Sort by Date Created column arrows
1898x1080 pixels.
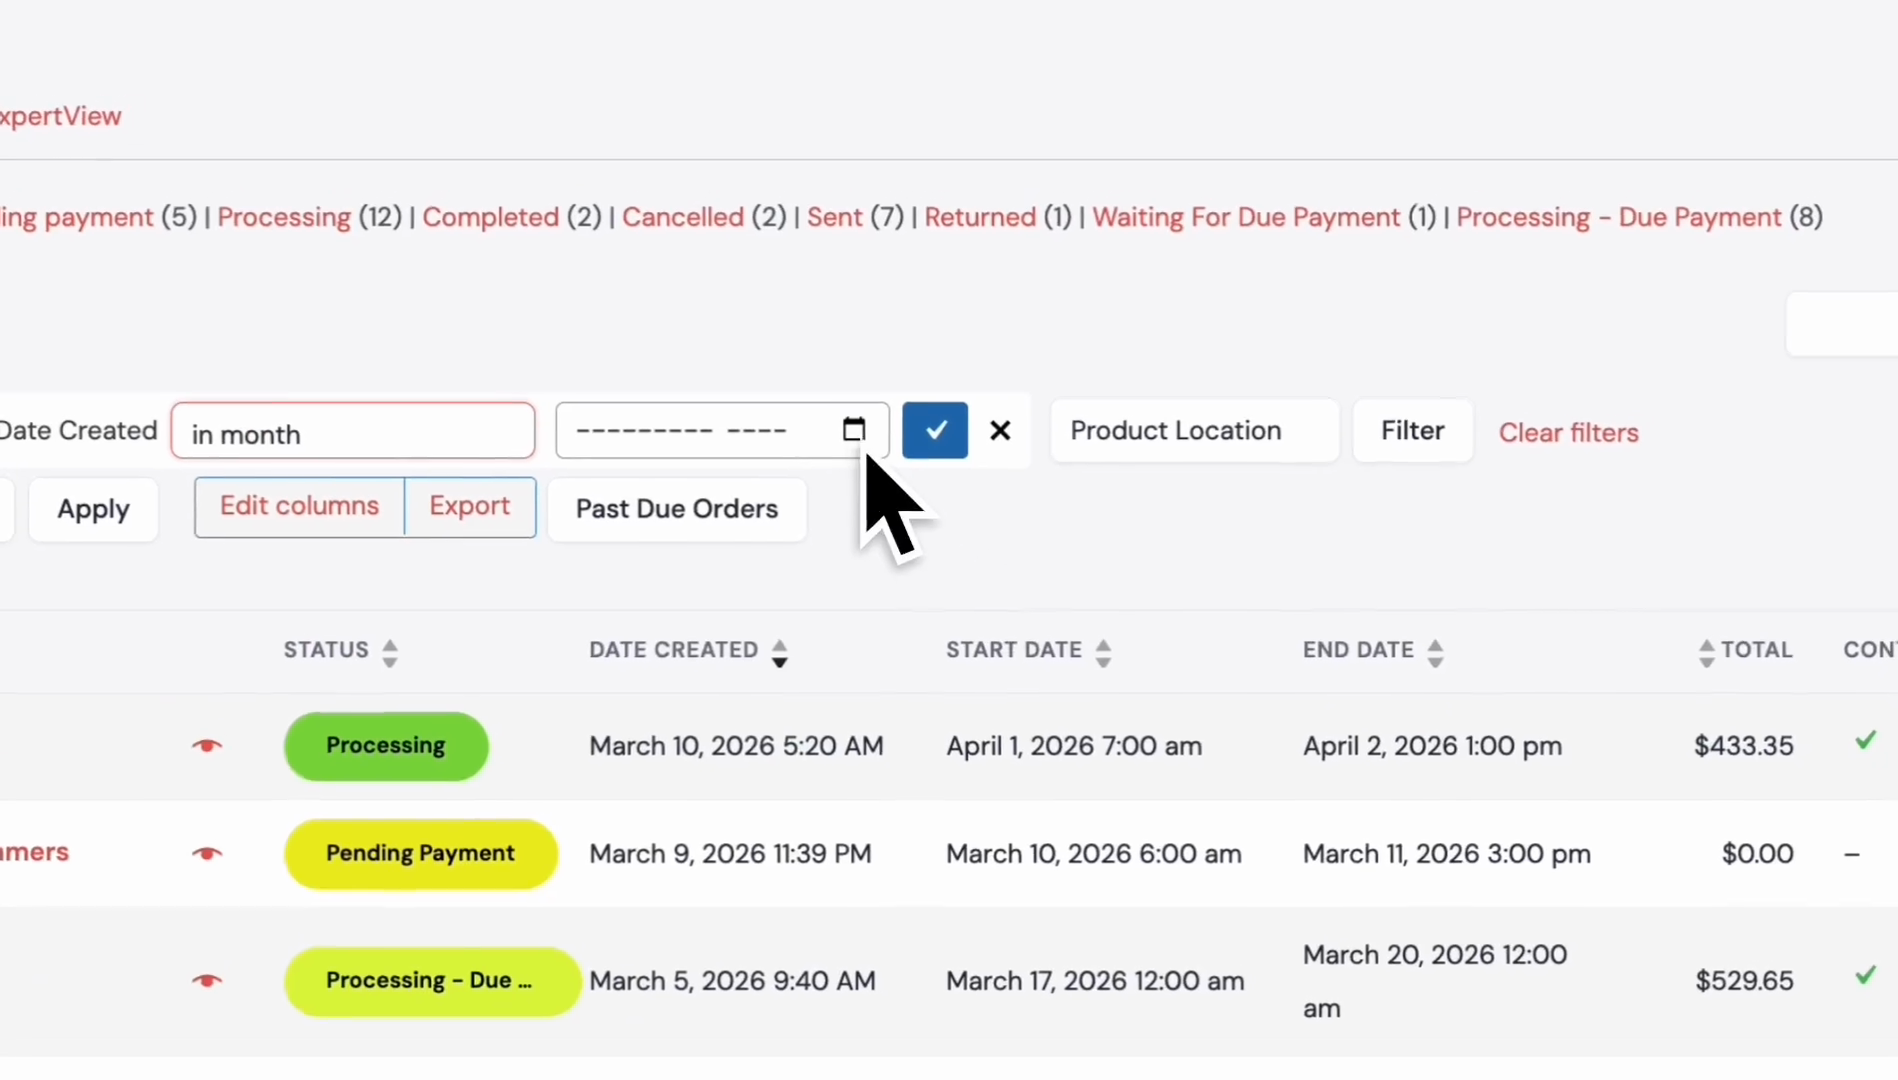click(780, 653)
